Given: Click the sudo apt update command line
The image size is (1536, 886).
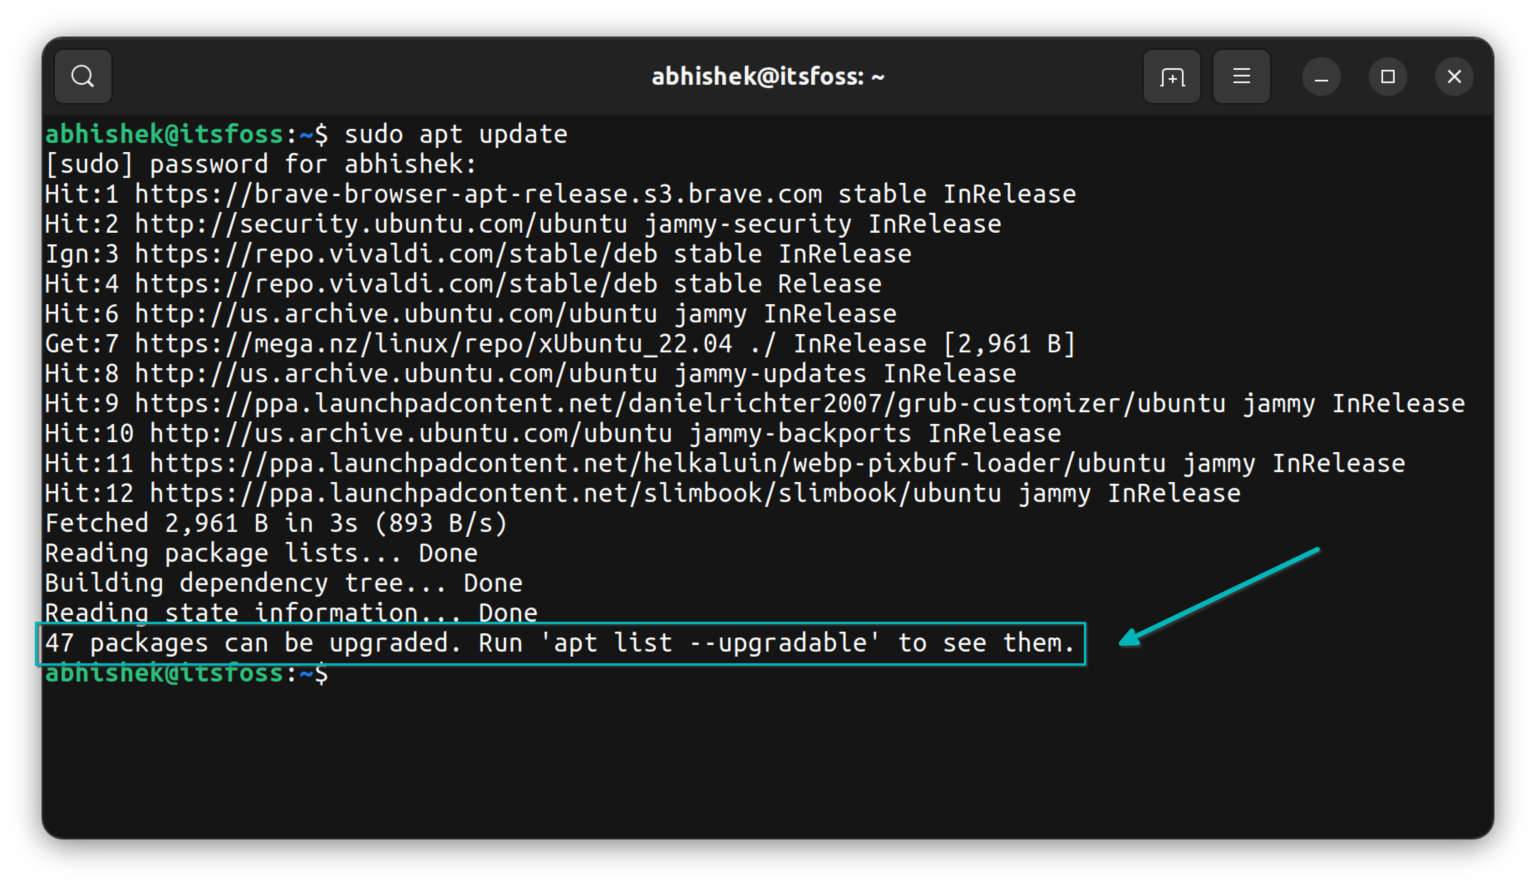Looking at the screenshot, I should (456, 133).
